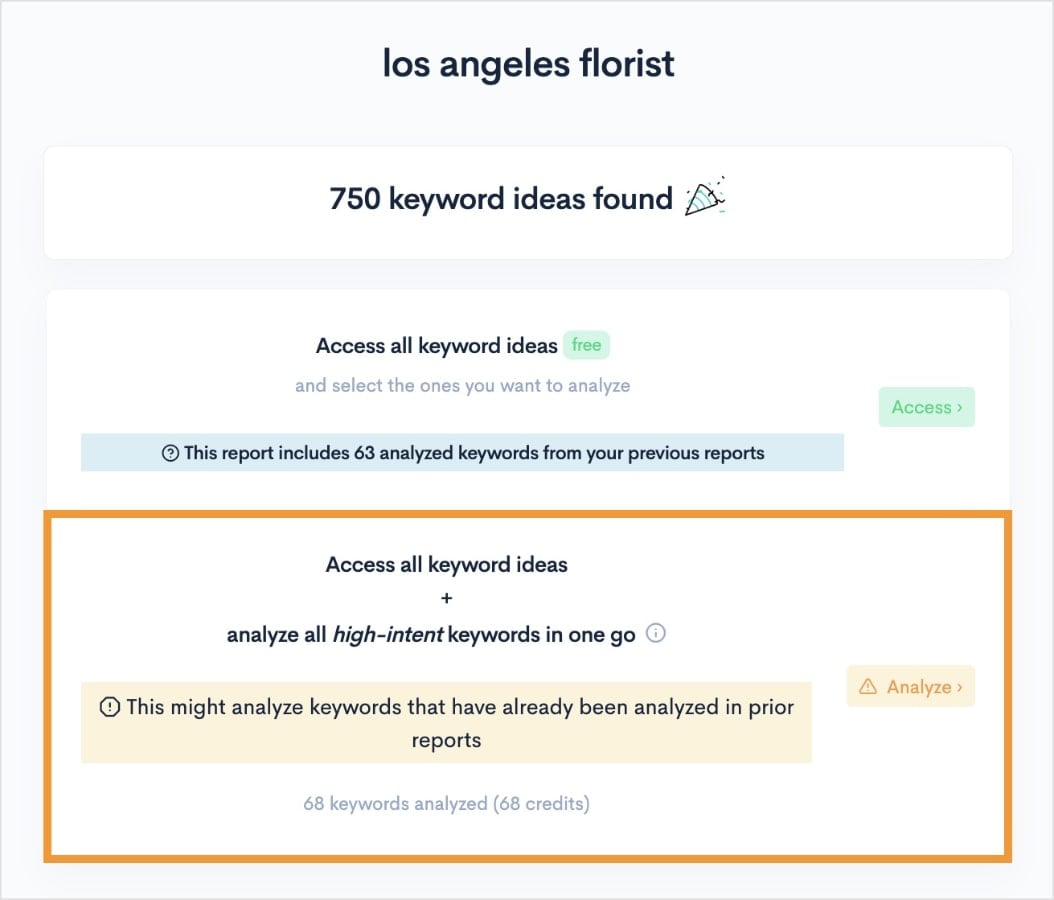Image resolution: width=1054 pixels, height=900 pixels.
Task: Click the blue banner about 63 analyzed keywords
Action: [462, 452]
